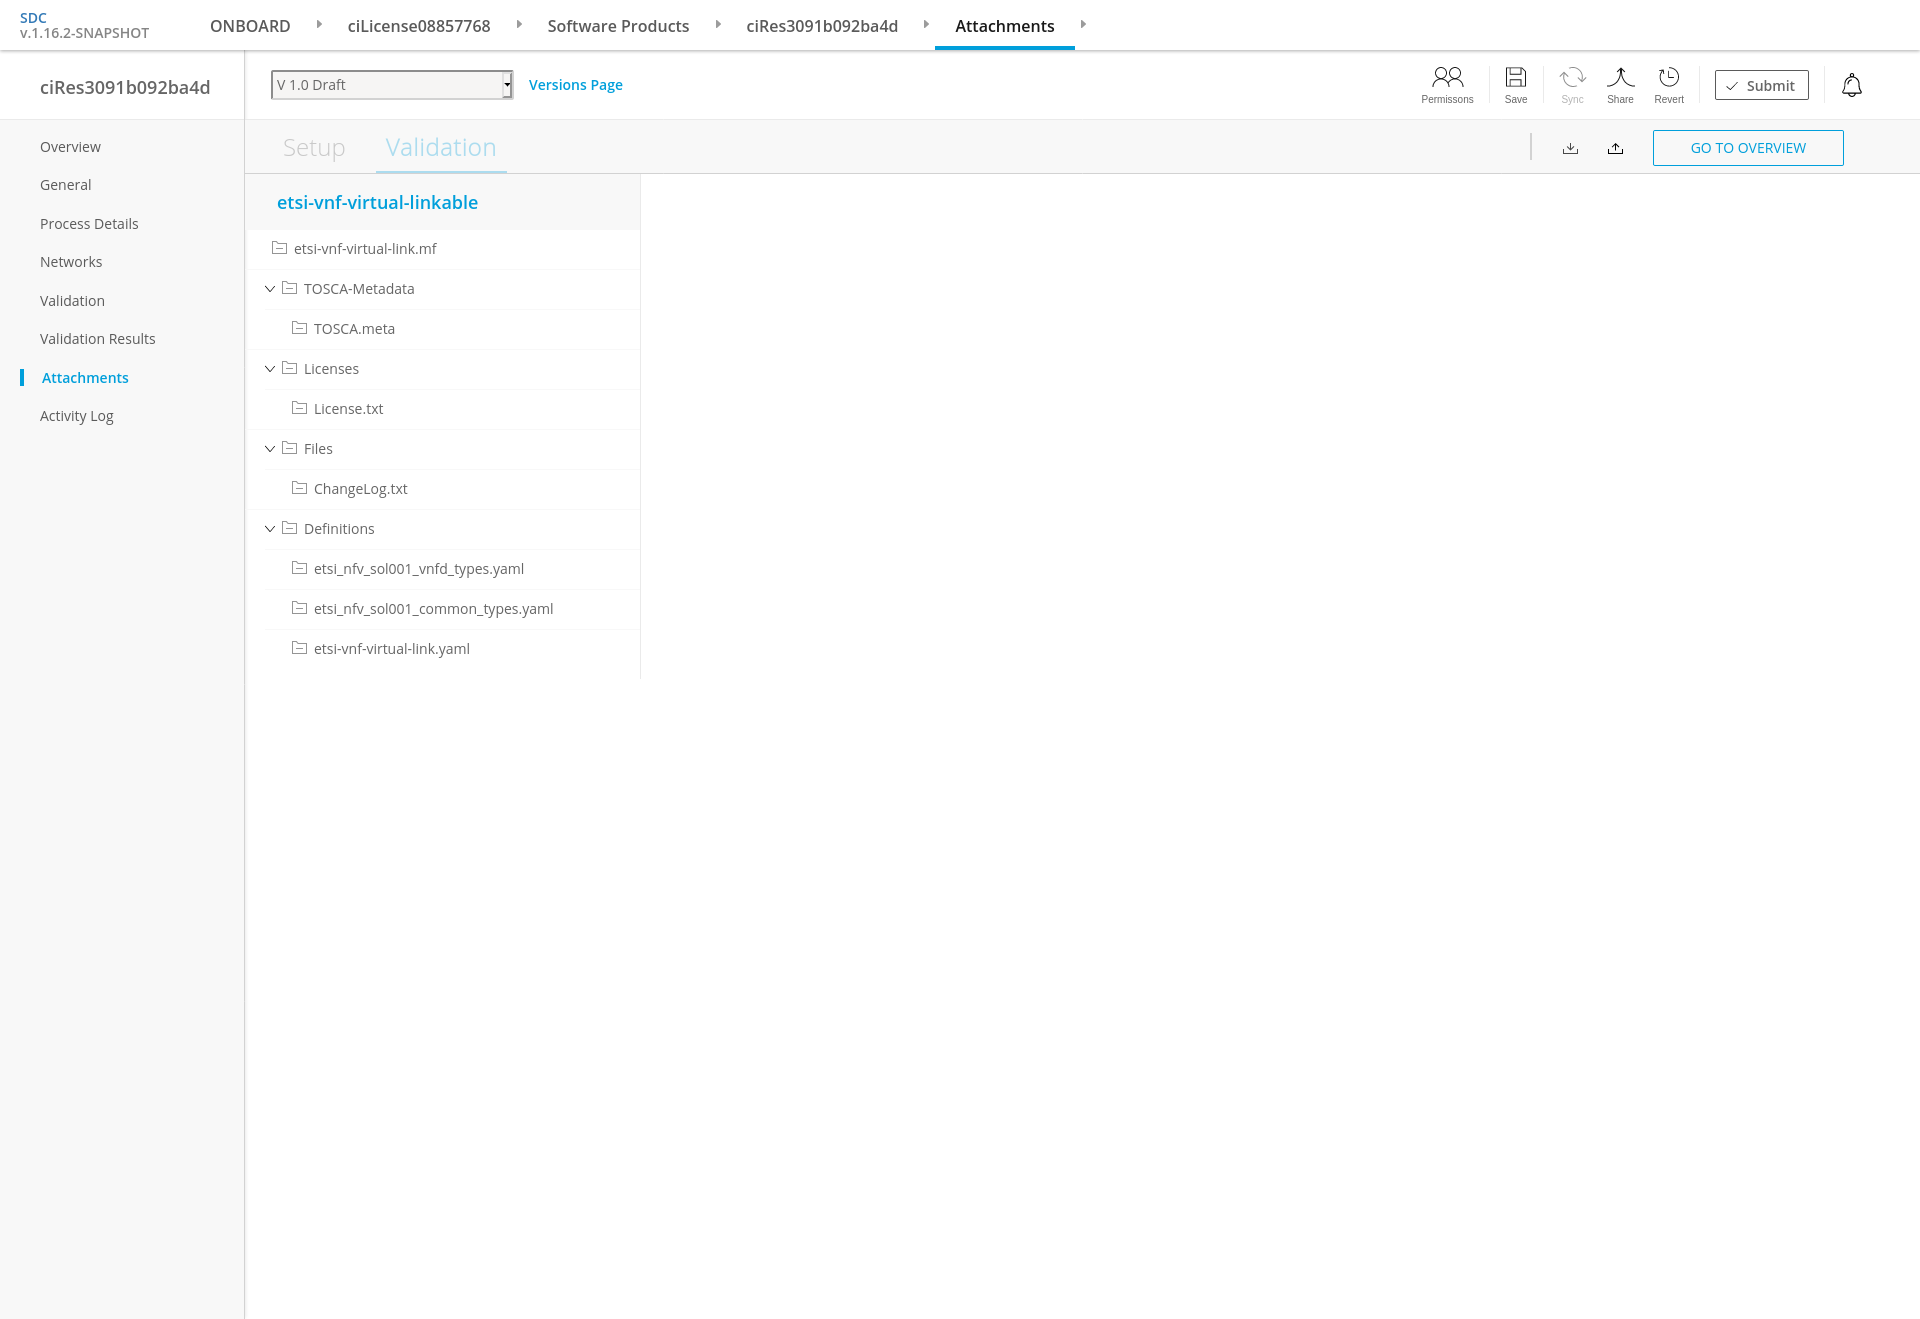Switch to the Setup tab
The height and width of the screenshot is (1319, 1920).
coord(314,148)
